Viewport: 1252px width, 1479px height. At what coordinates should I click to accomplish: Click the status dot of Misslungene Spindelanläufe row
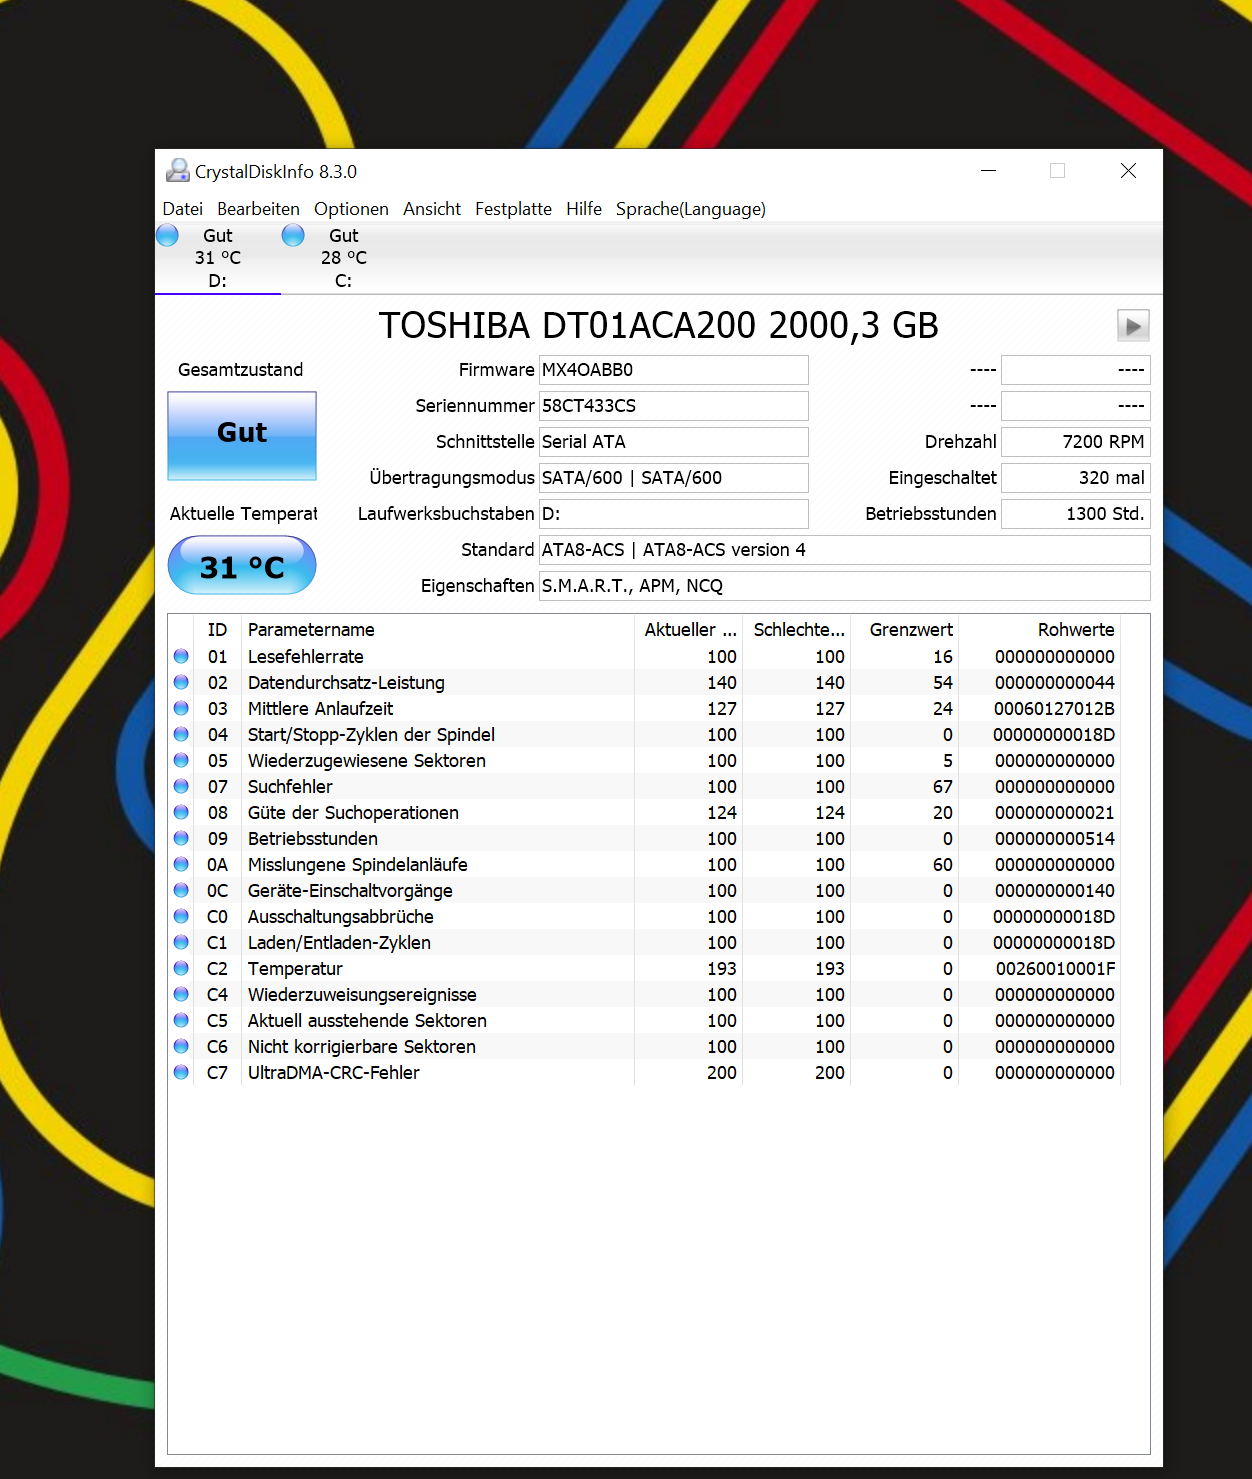tap(181, 864)
